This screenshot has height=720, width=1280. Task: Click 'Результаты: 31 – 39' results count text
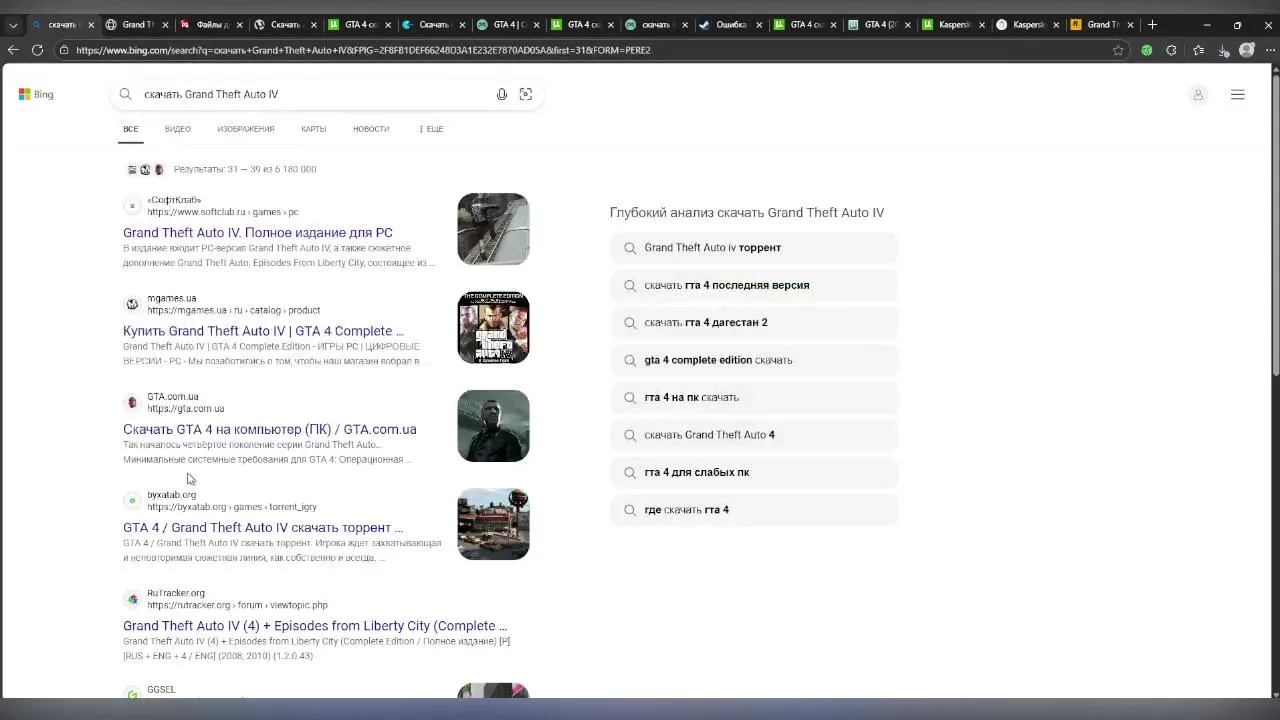[x=245, y=169]
